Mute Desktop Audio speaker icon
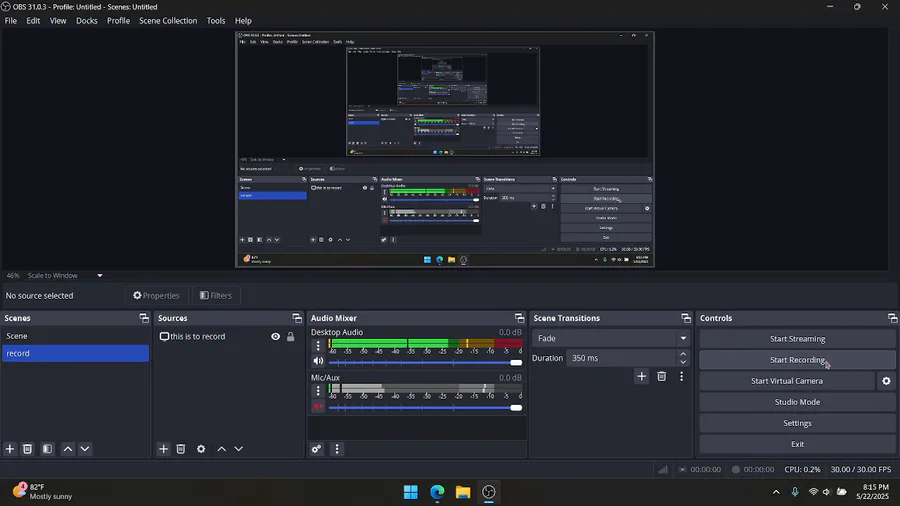This screenshot has width=900, height=506. [x=318, y=361]
